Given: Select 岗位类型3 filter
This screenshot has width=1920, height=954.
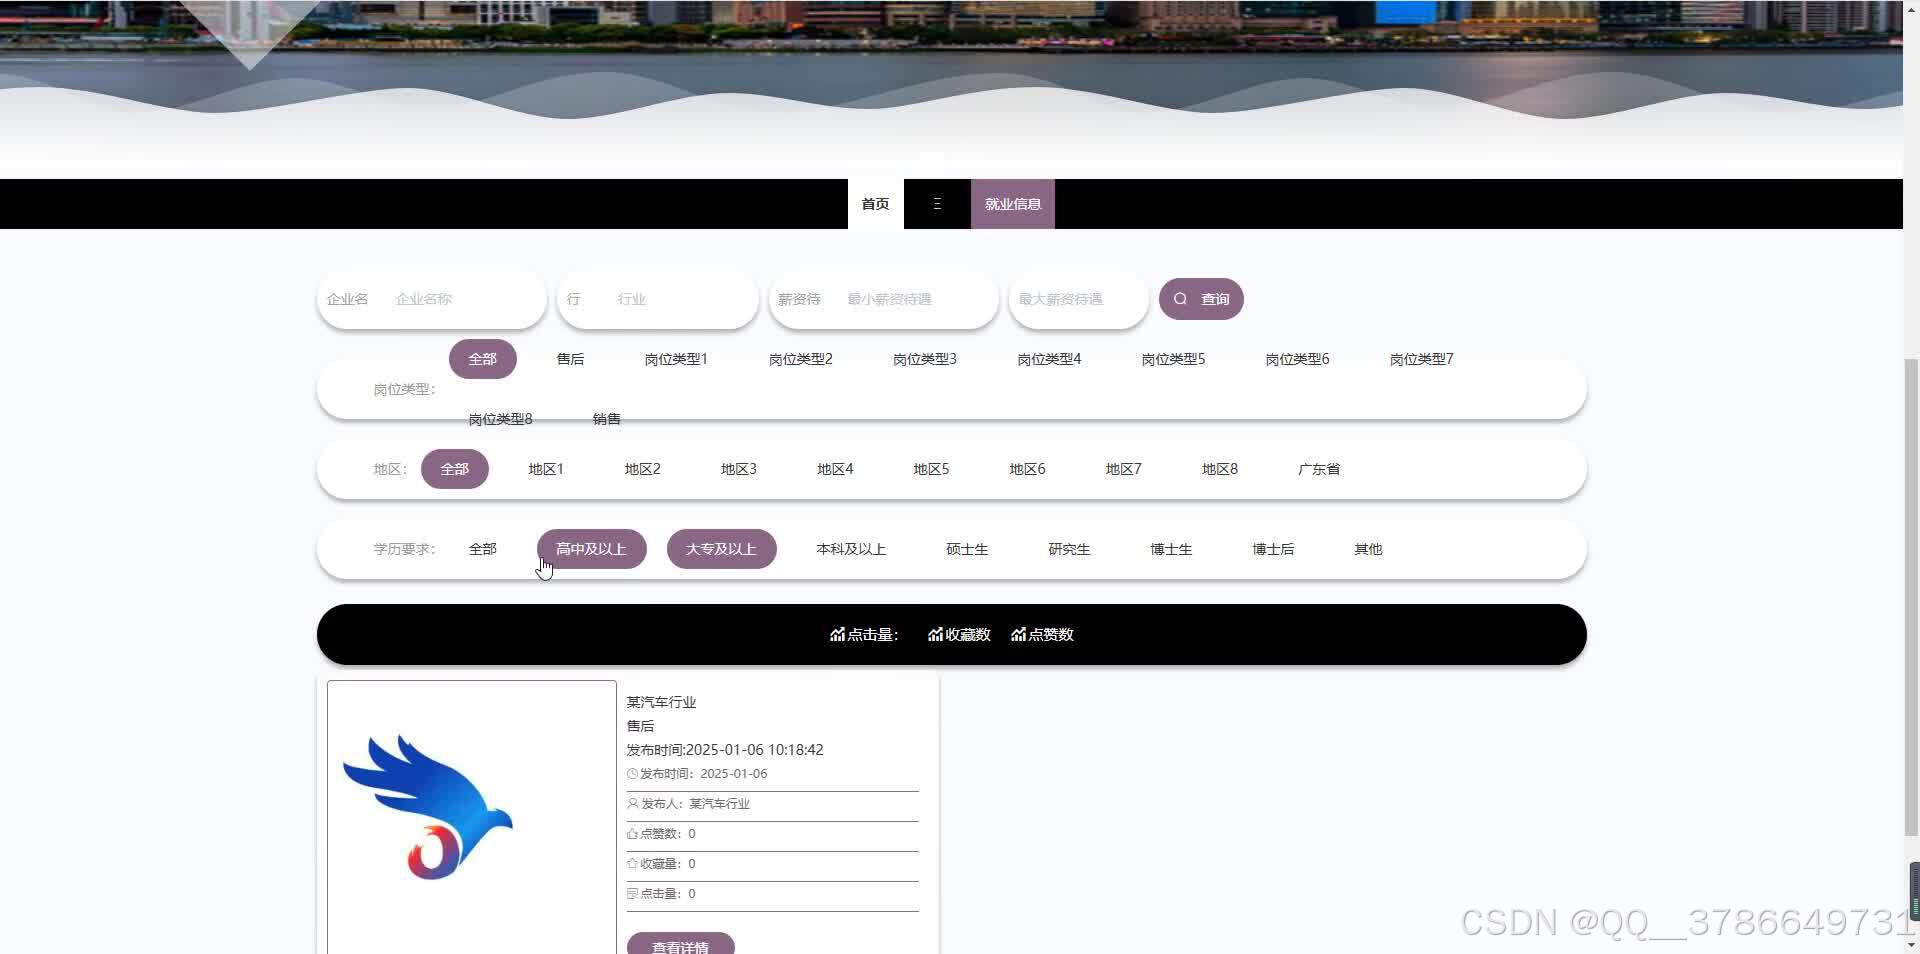Looking at the screenshot, I should [925, 359].
